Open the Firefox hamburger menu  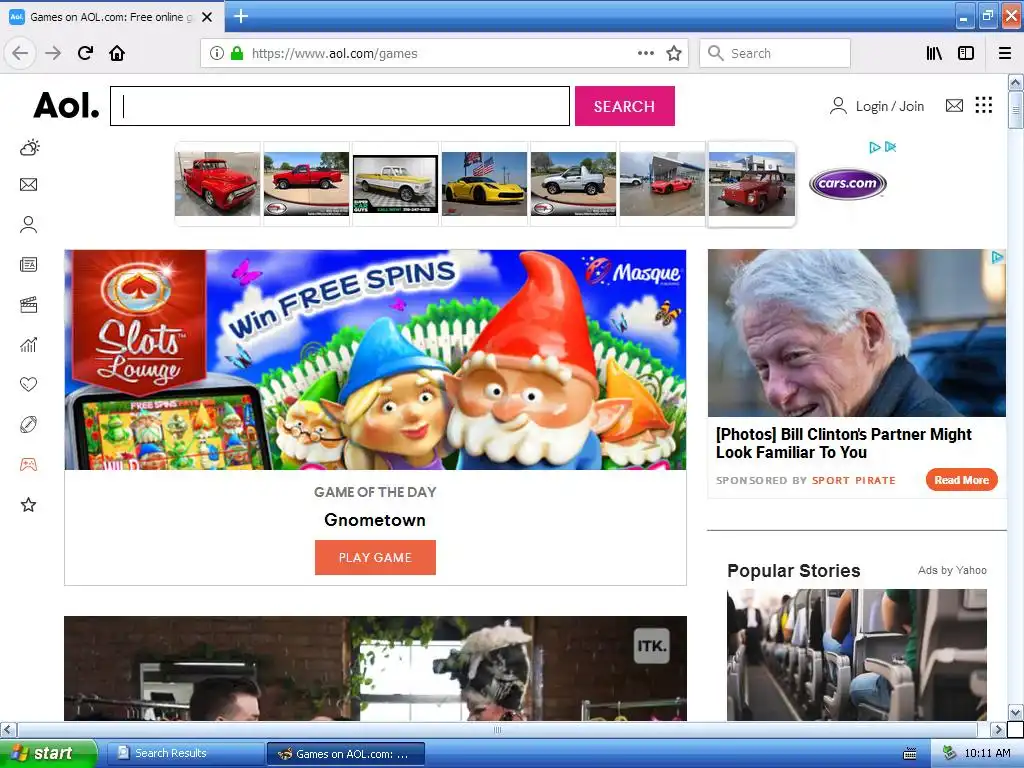point(1005,53)
